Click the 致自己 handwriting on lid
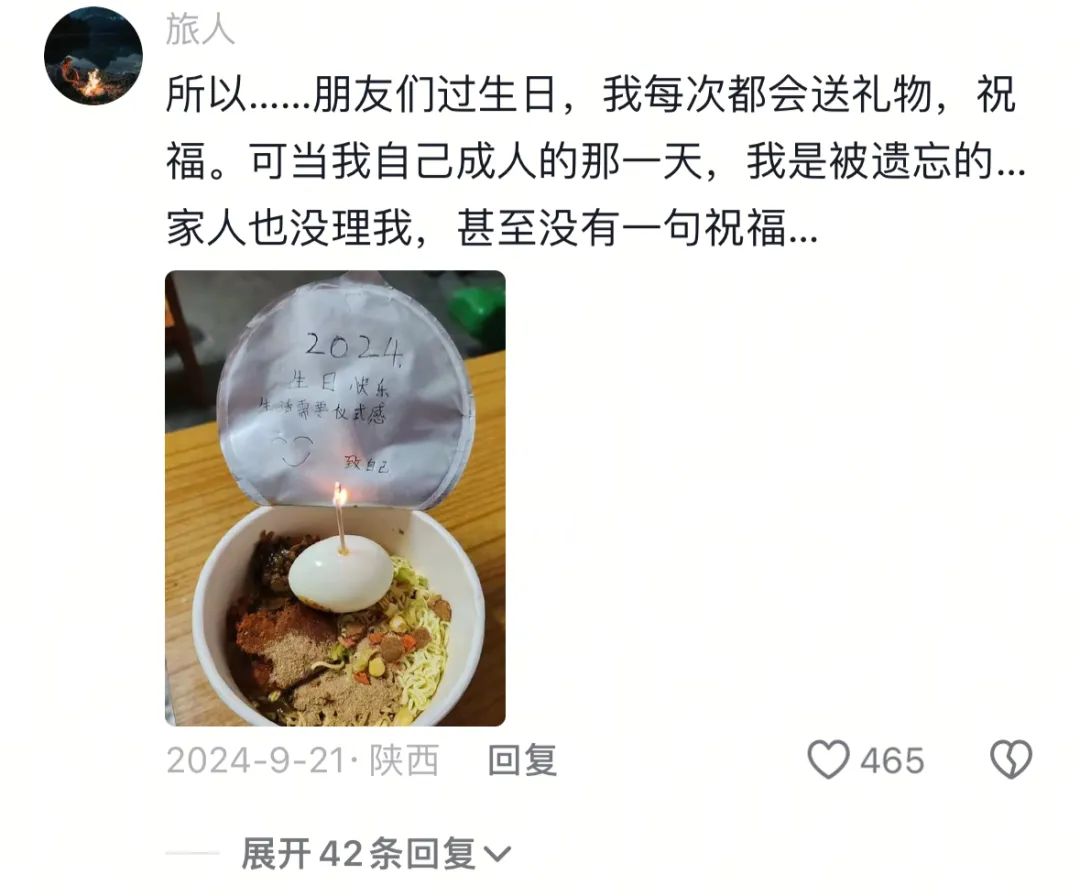1080x896 pixels. point(366,464)
